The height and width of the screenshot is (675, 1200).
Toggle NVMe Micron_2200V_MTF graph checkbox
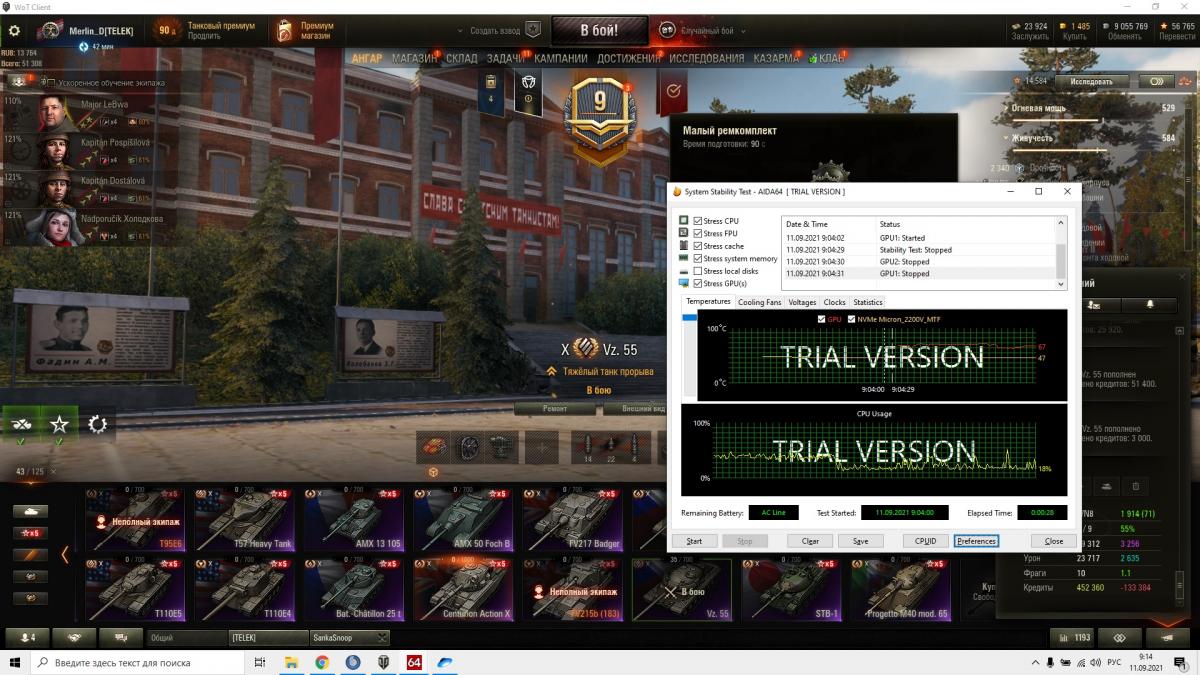coord(851,319)
